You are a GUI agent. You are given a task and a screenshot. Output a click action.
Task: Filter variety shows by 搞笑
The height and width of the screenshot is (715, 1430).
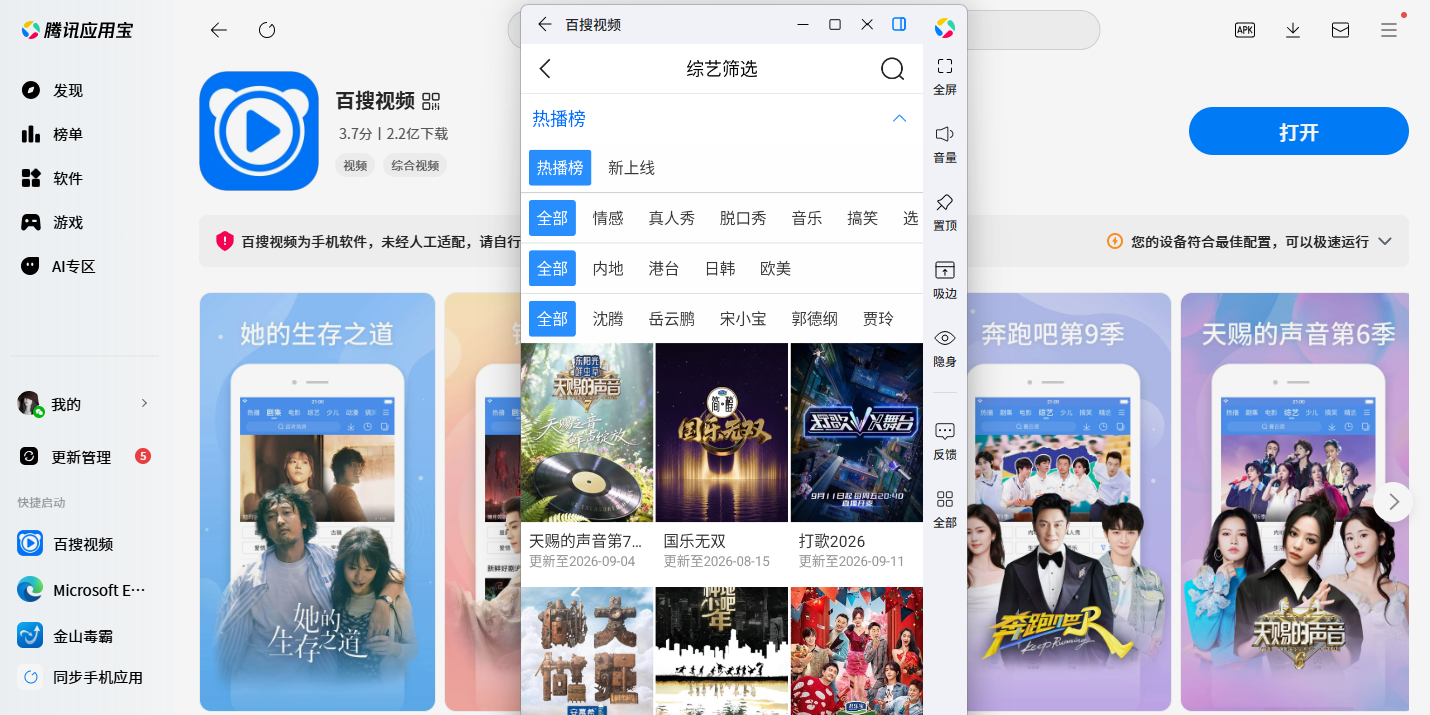(x=862, y=218)
